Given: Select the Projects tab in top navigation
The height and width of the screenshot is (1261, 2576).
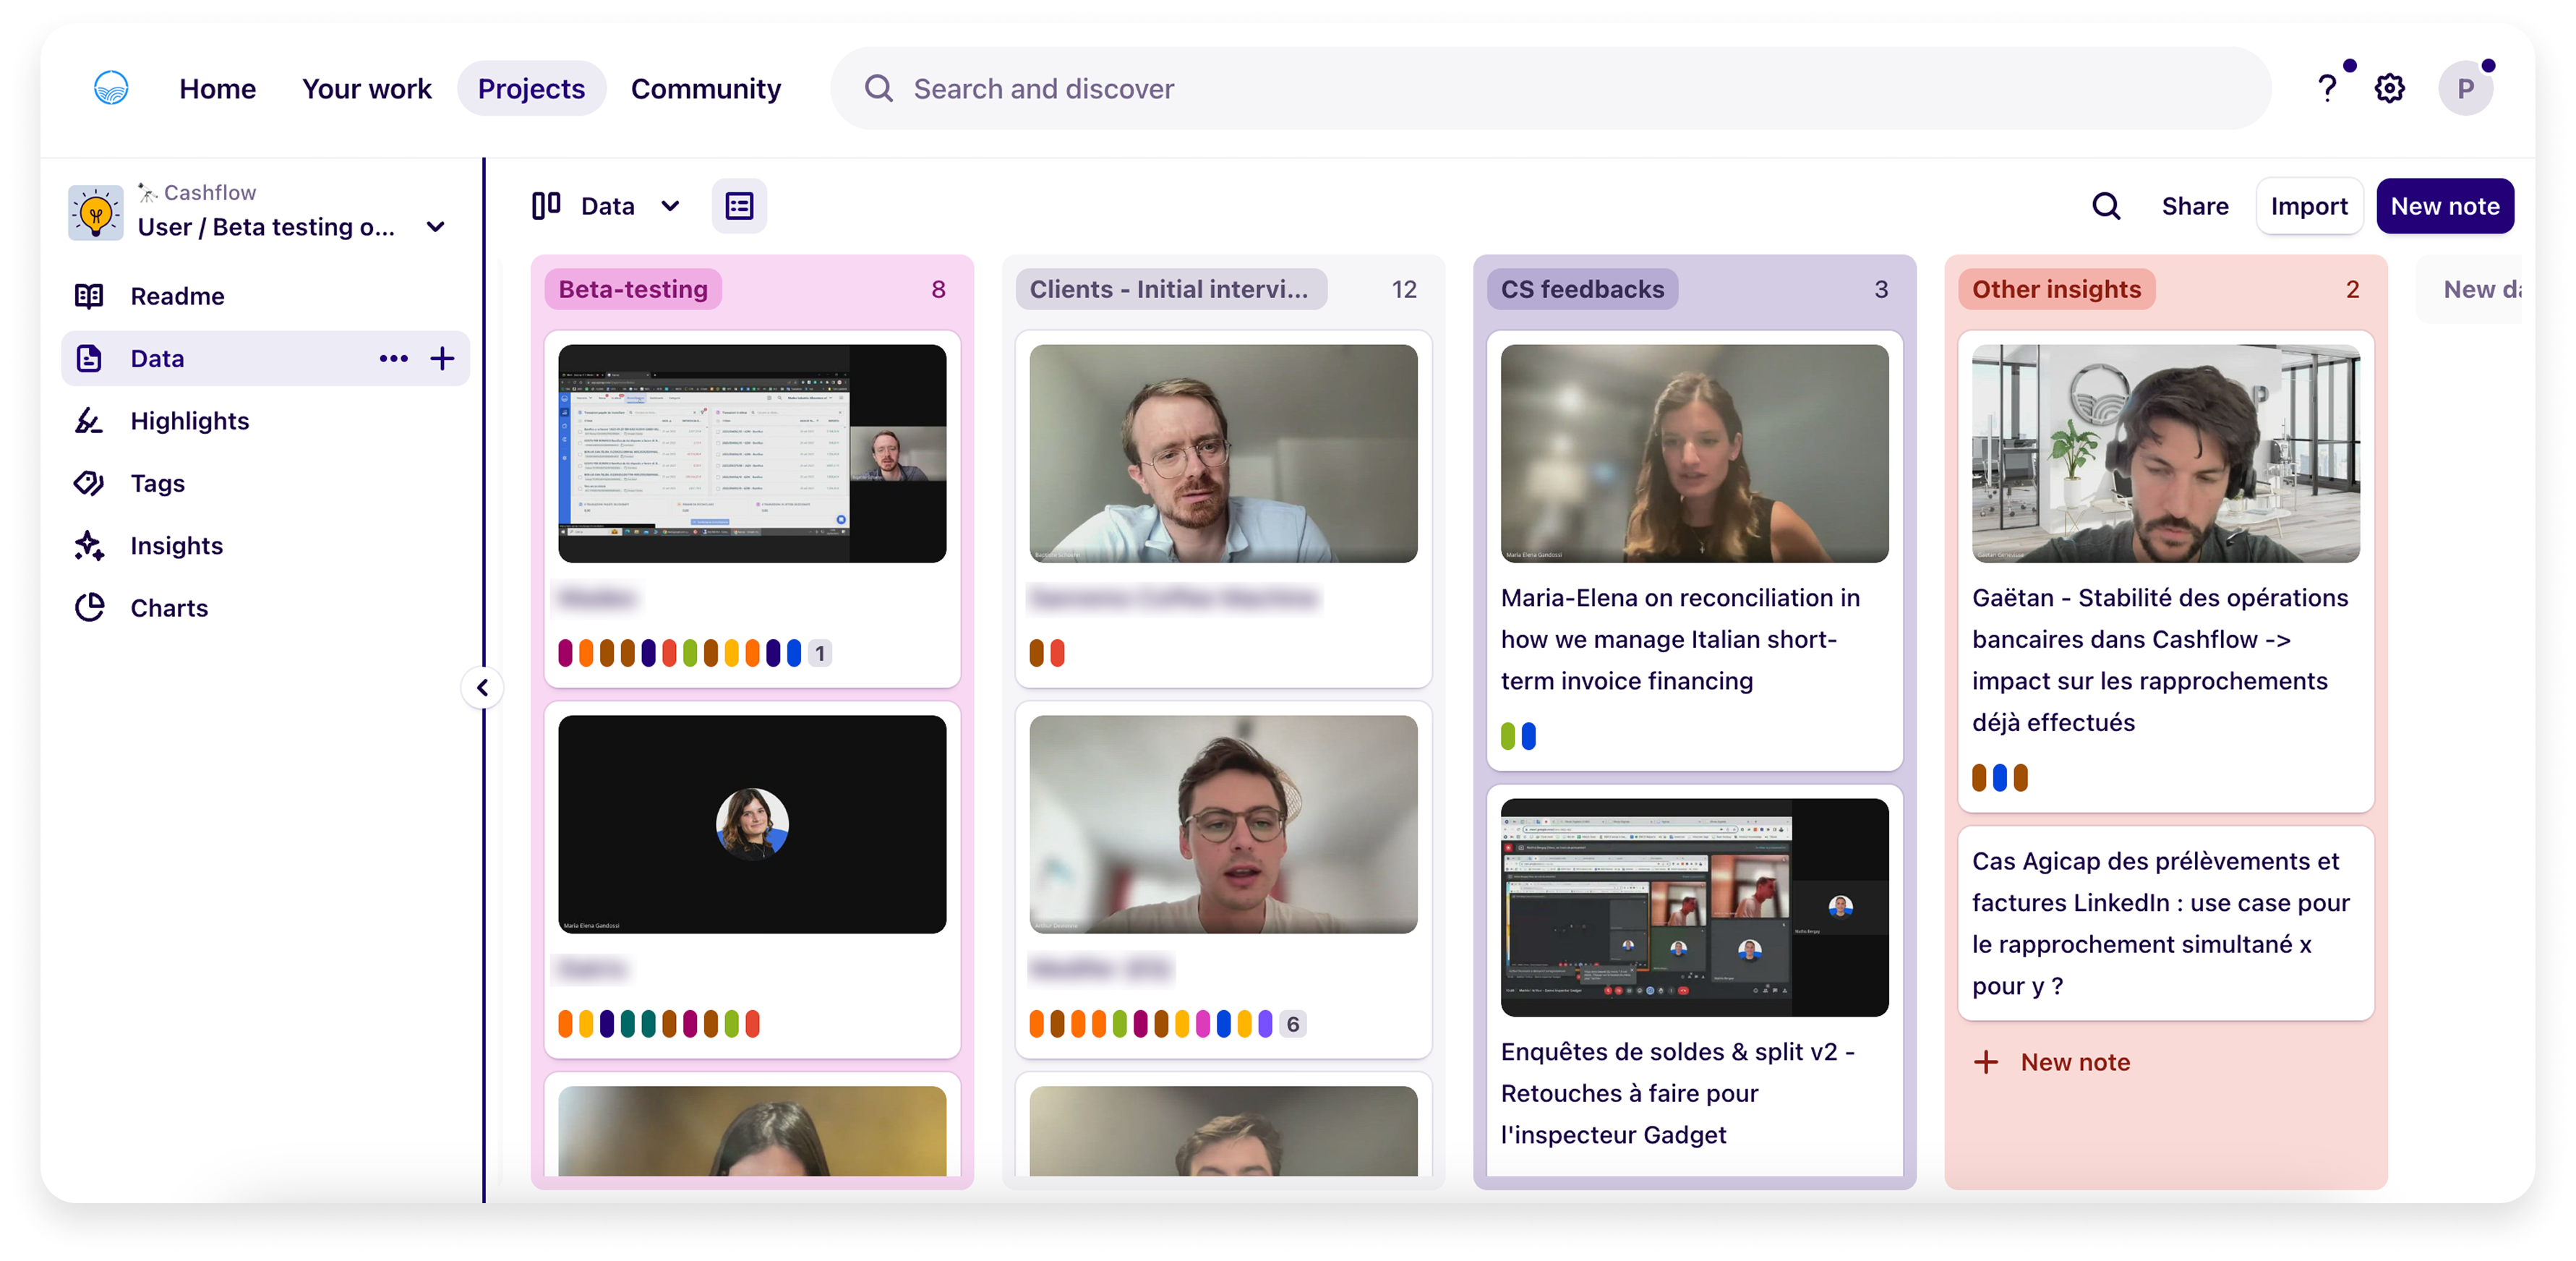Looking at the screenshot, I should point(531,89).
